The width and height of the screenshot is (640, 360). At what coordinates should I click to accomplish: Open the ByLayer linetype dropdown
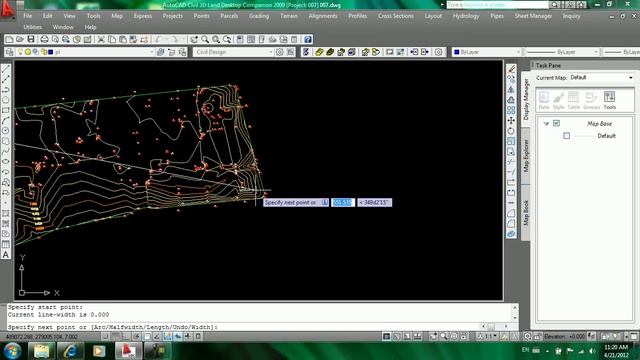596,52
